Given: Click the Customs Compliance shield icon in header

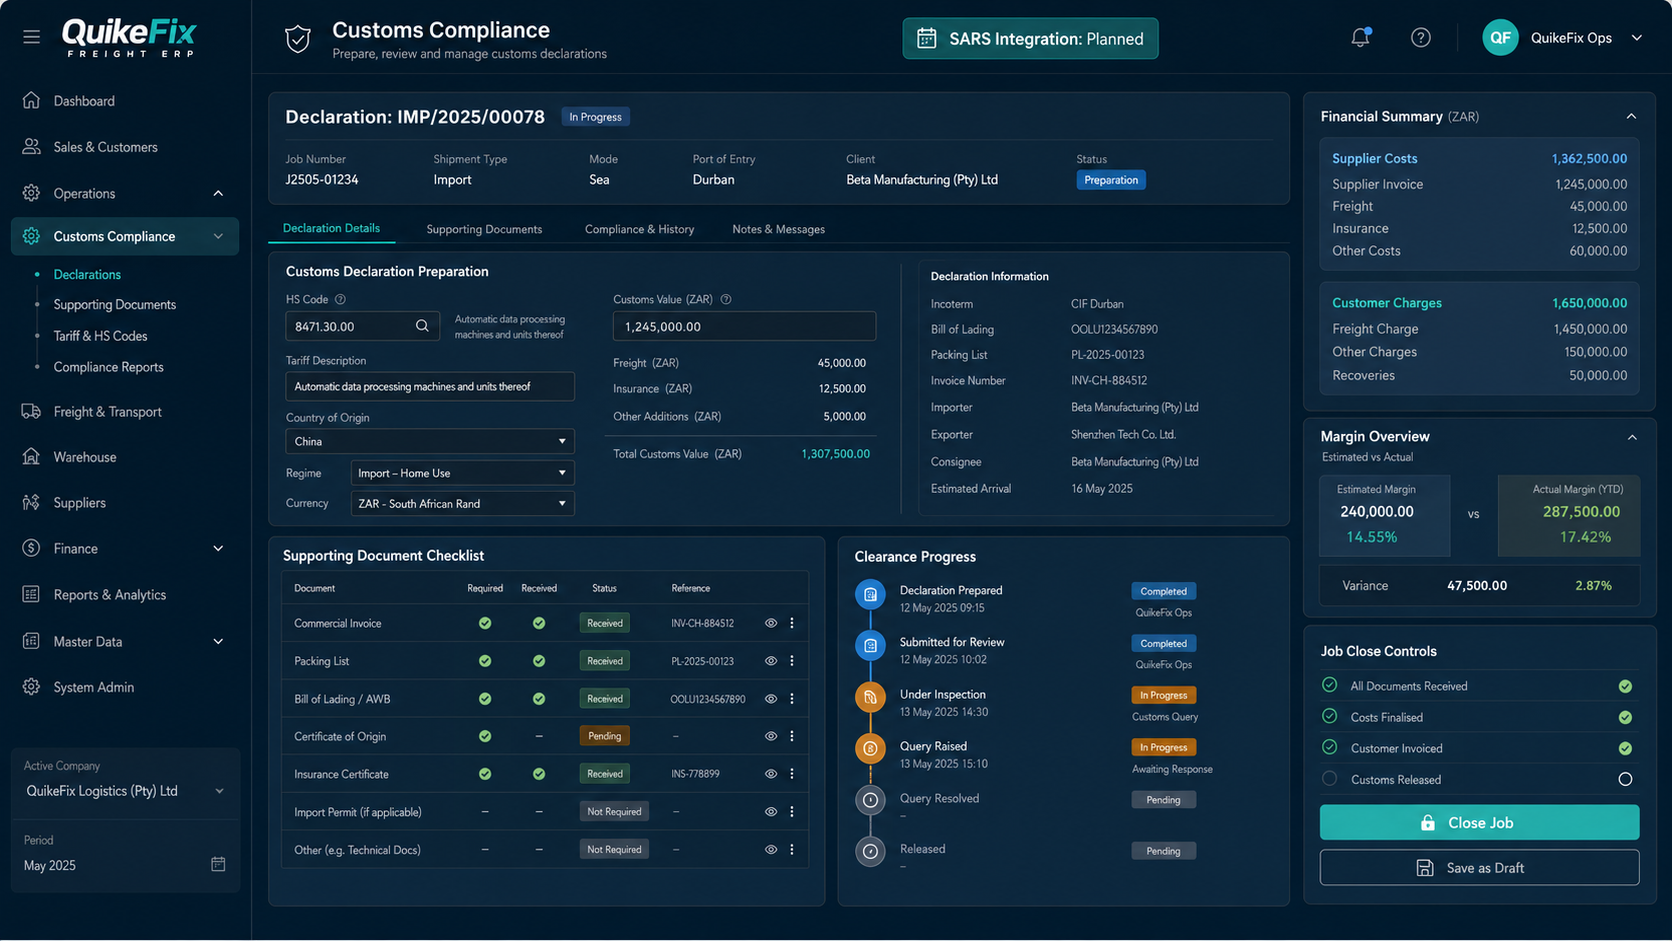Looking at the screenshot, I should 298,39.
